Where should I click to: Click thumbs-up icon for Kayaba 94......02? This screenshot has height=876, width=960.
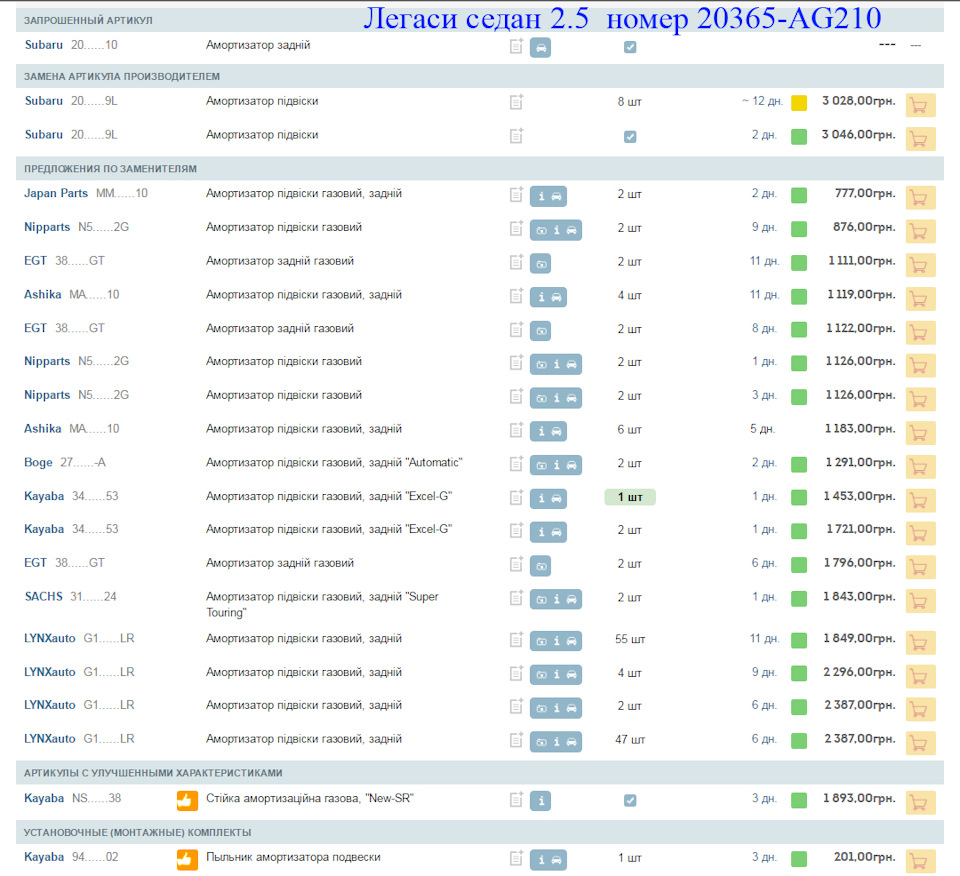(187, 859)
